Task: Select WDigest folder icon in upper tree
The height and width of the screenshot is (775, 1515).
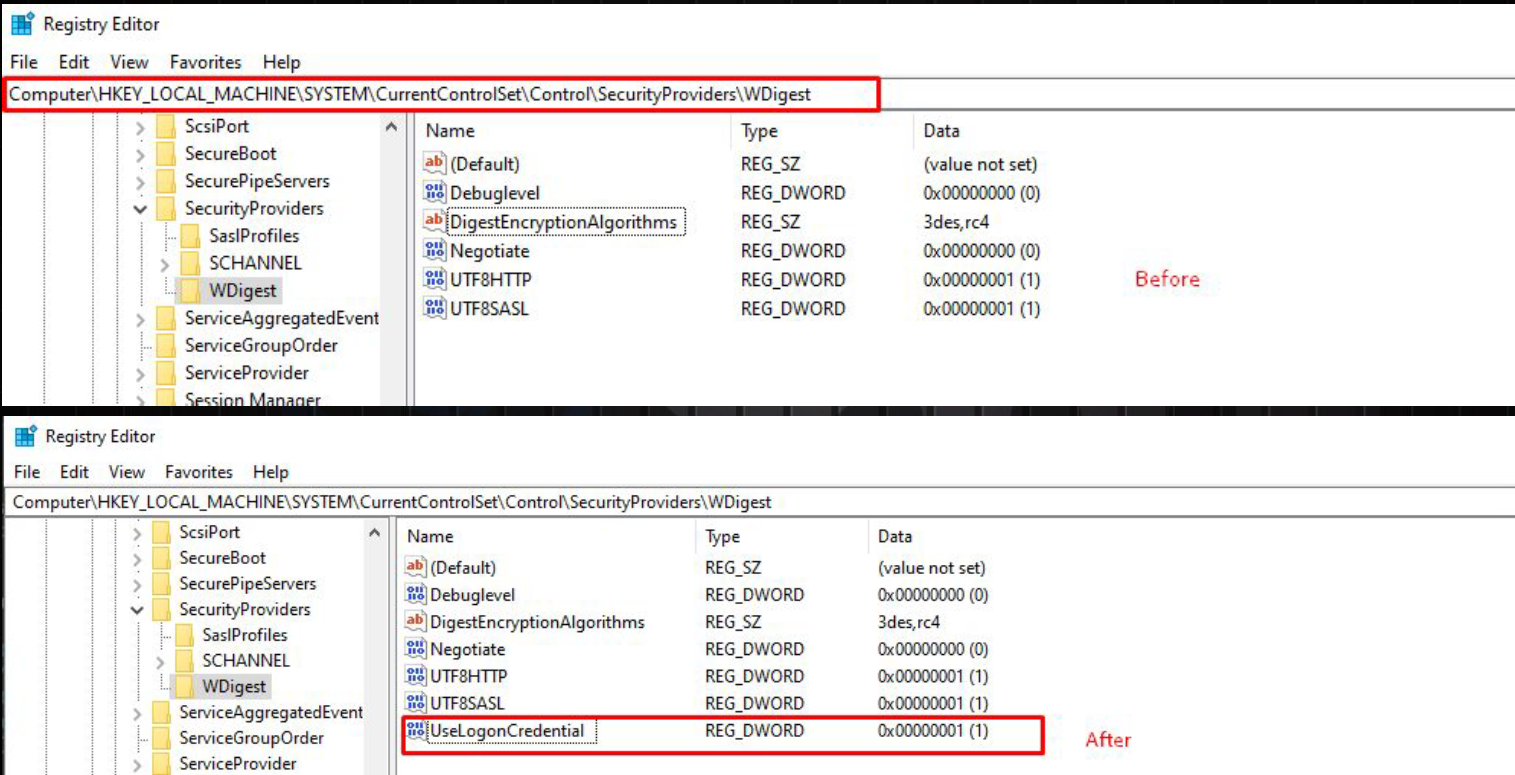Action: pos(191,291)
